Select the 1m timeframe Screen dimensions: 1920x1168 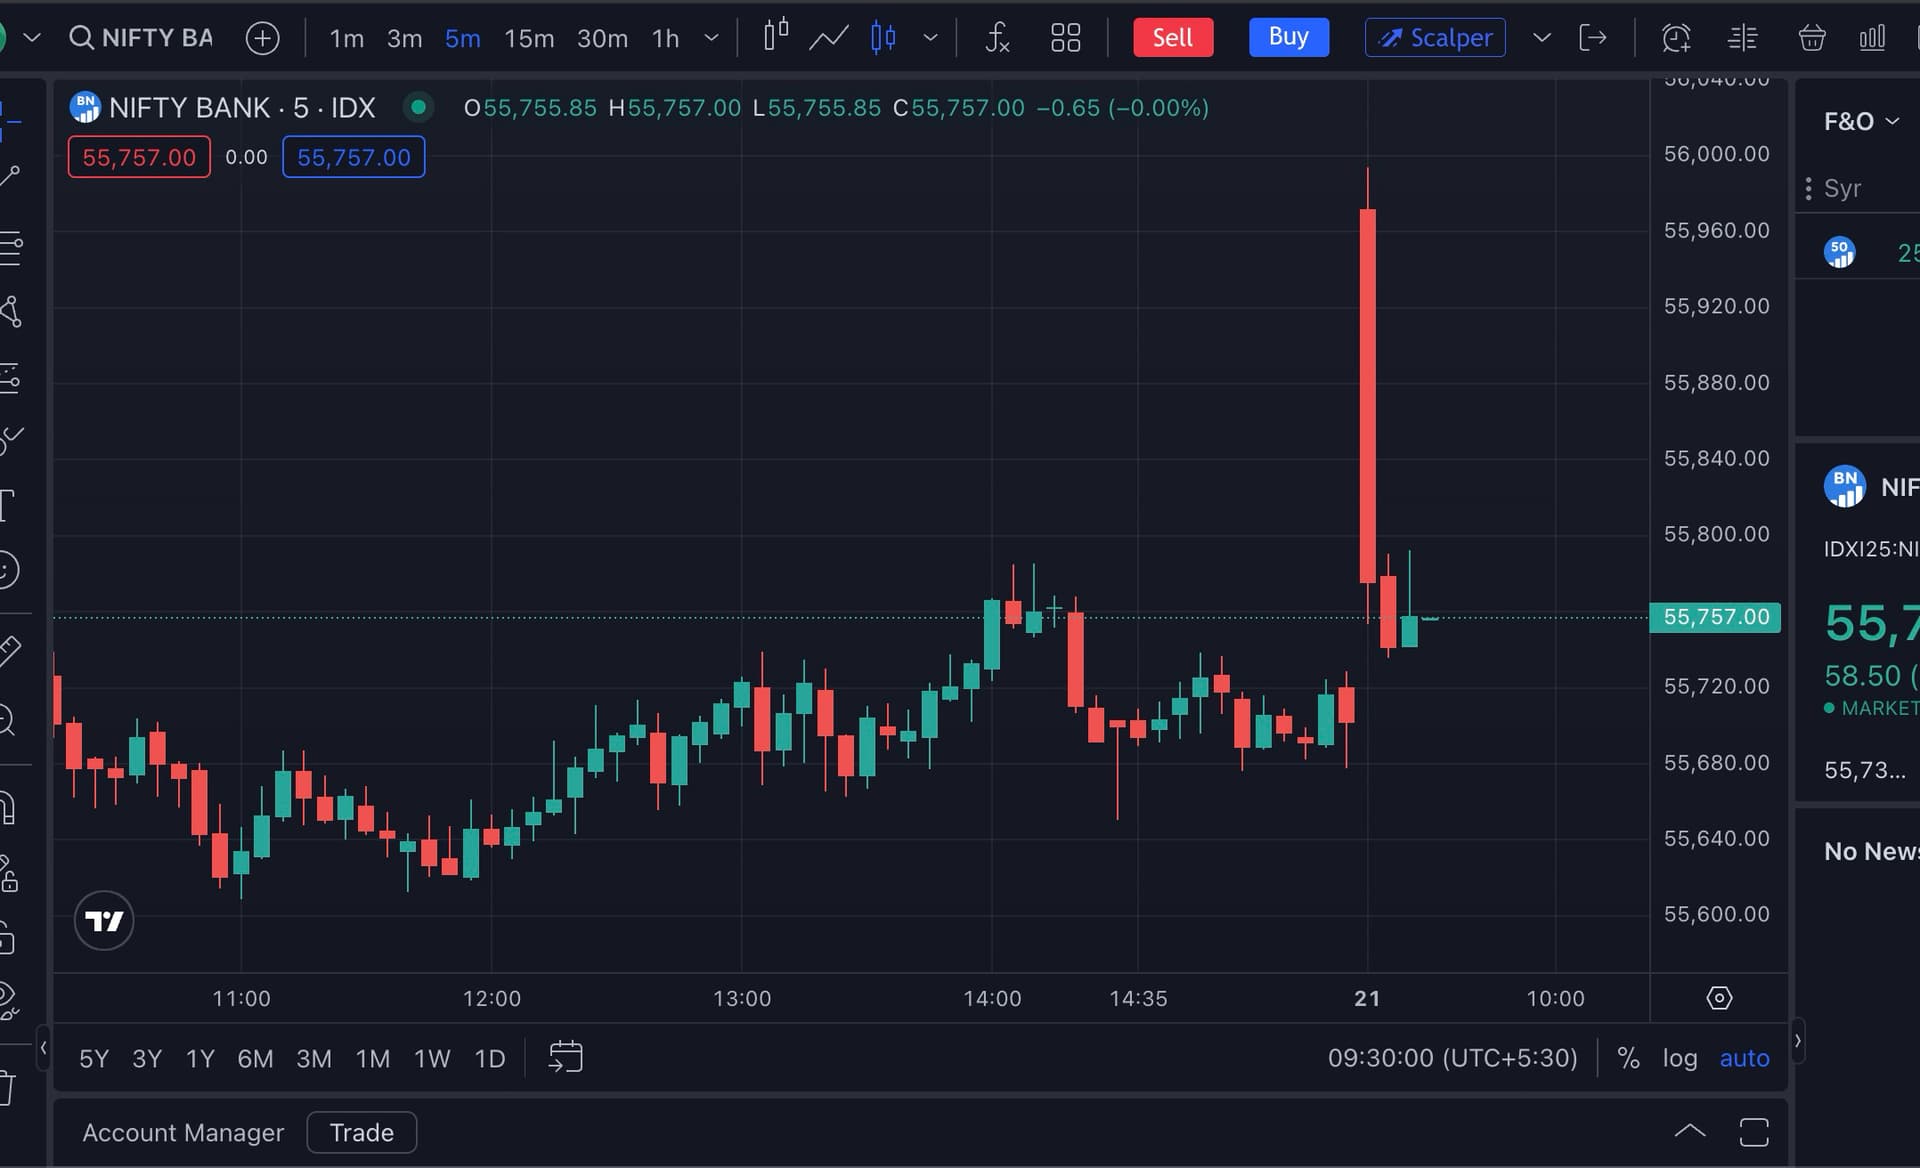pos(347,38)
